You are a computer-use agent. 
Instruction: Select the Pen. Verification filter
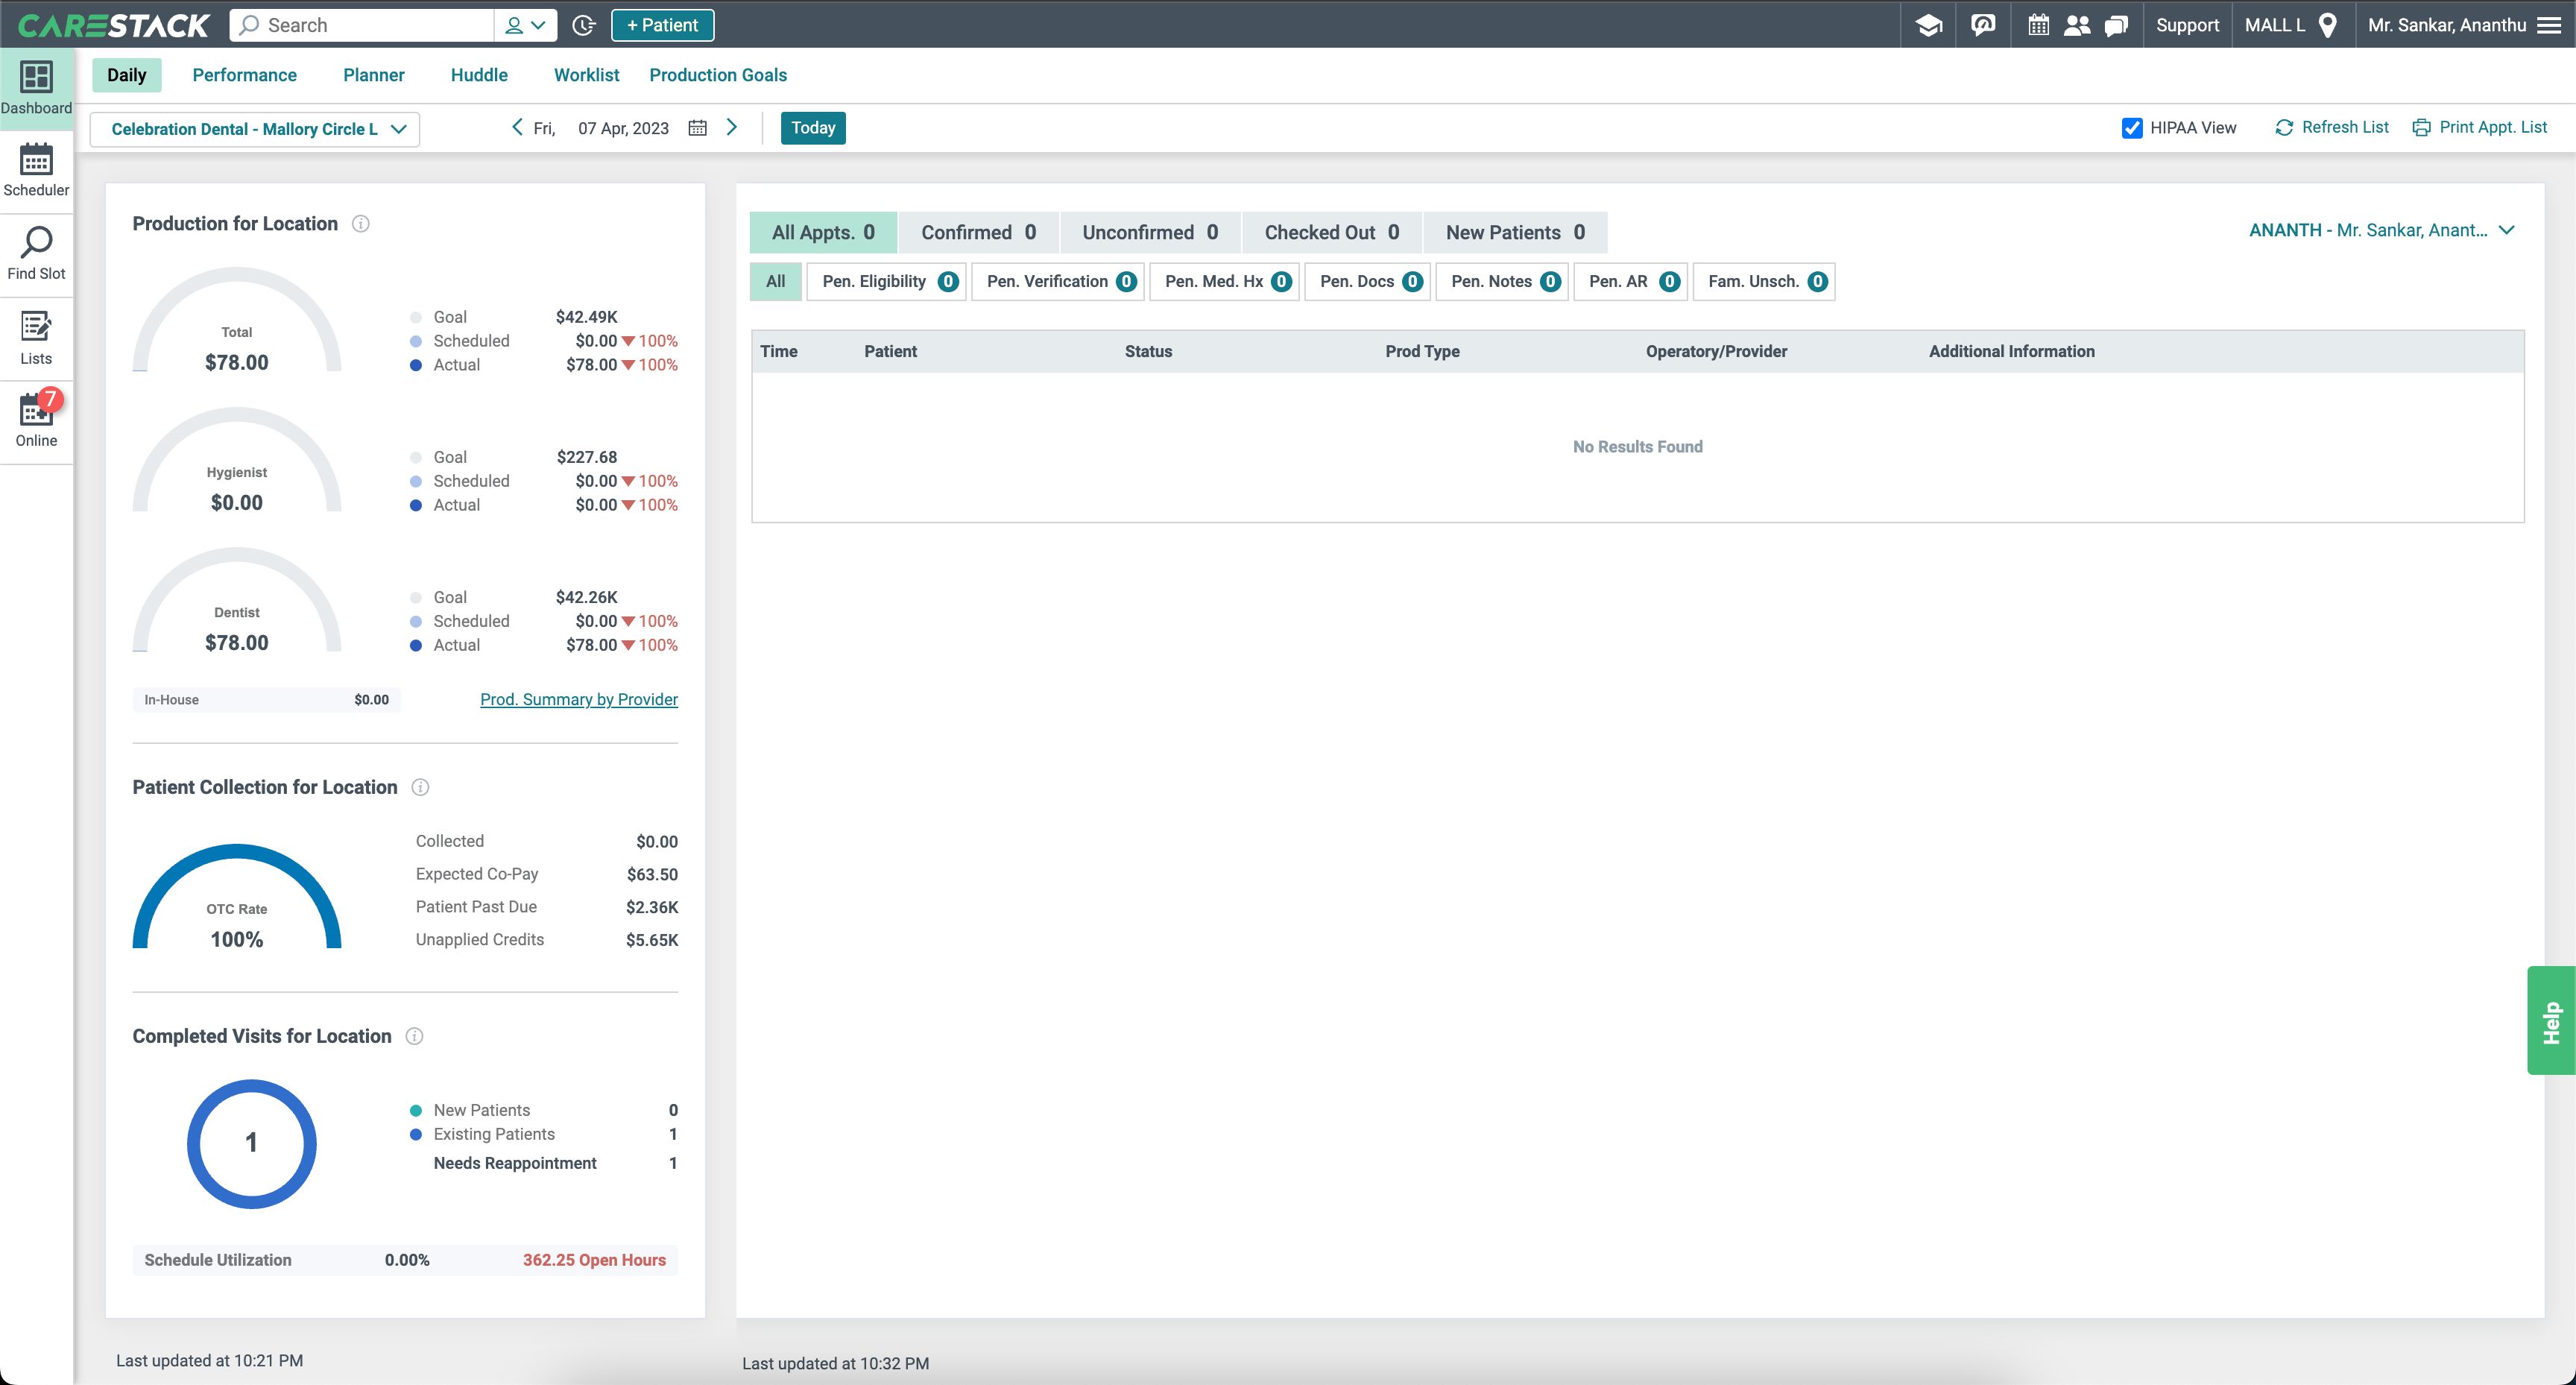tap(1058, 282)
